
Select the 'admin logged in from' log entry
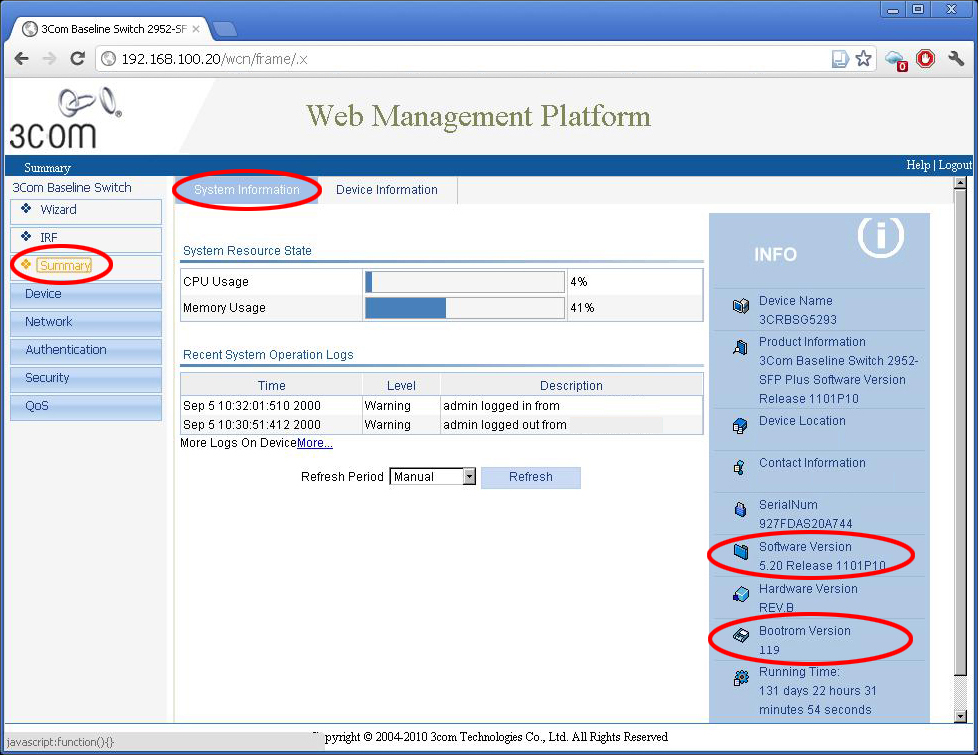(x=501, y=406)
